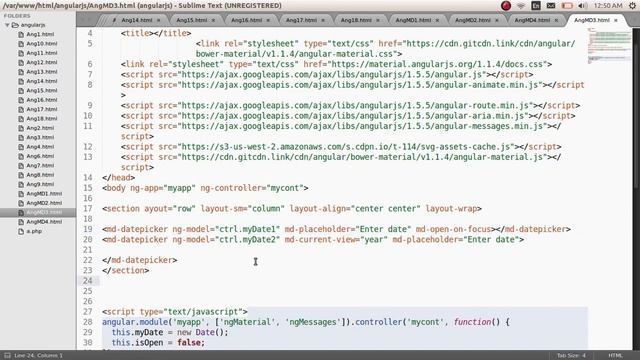
Task: Place cursor on the </section> closing tag
Action: [126, 271]
